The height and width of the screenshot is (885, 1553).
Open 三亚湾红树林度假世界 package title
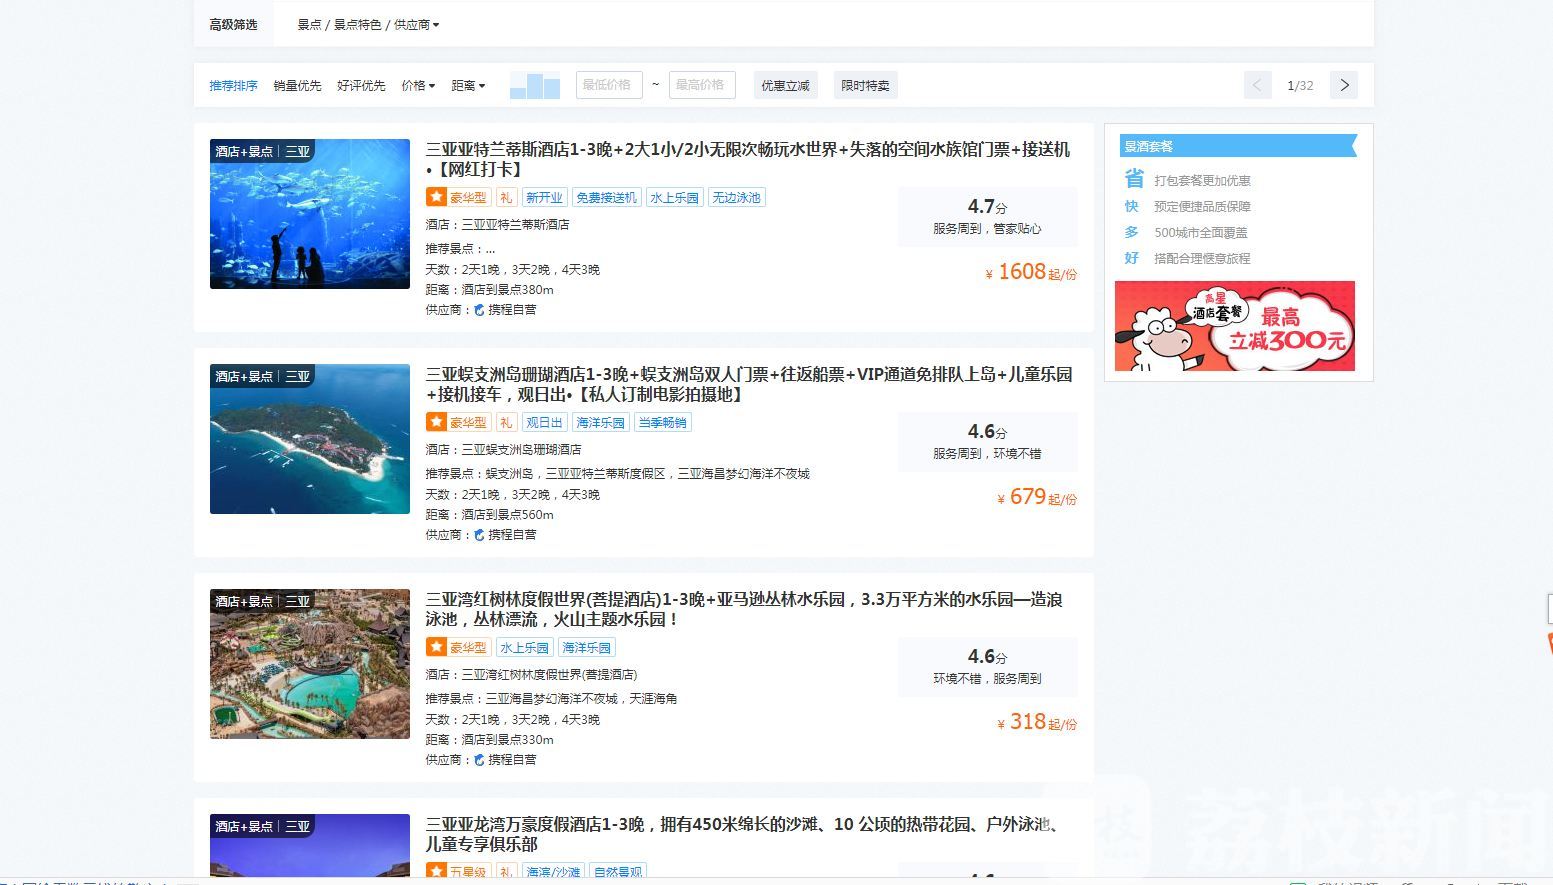744,609
